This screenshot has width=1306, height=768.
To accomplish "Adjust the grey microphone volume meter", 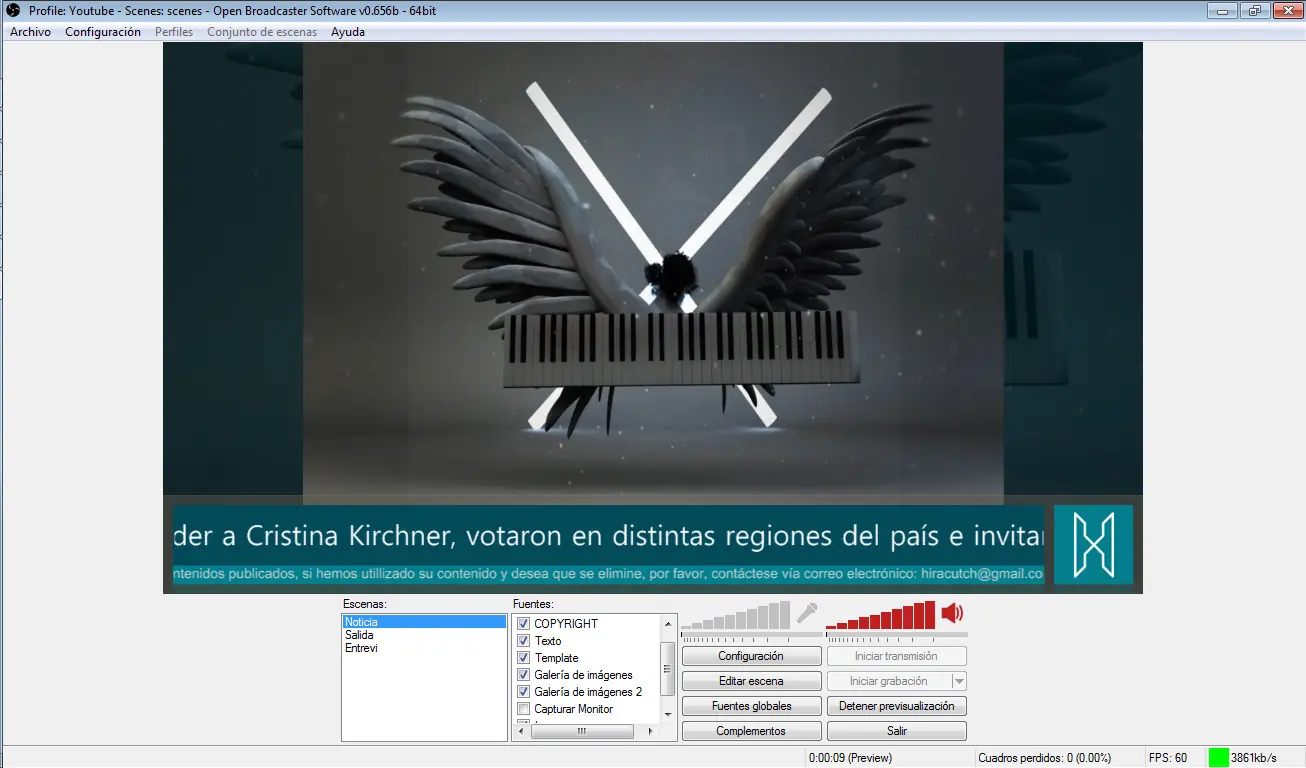I will (736, 615).
